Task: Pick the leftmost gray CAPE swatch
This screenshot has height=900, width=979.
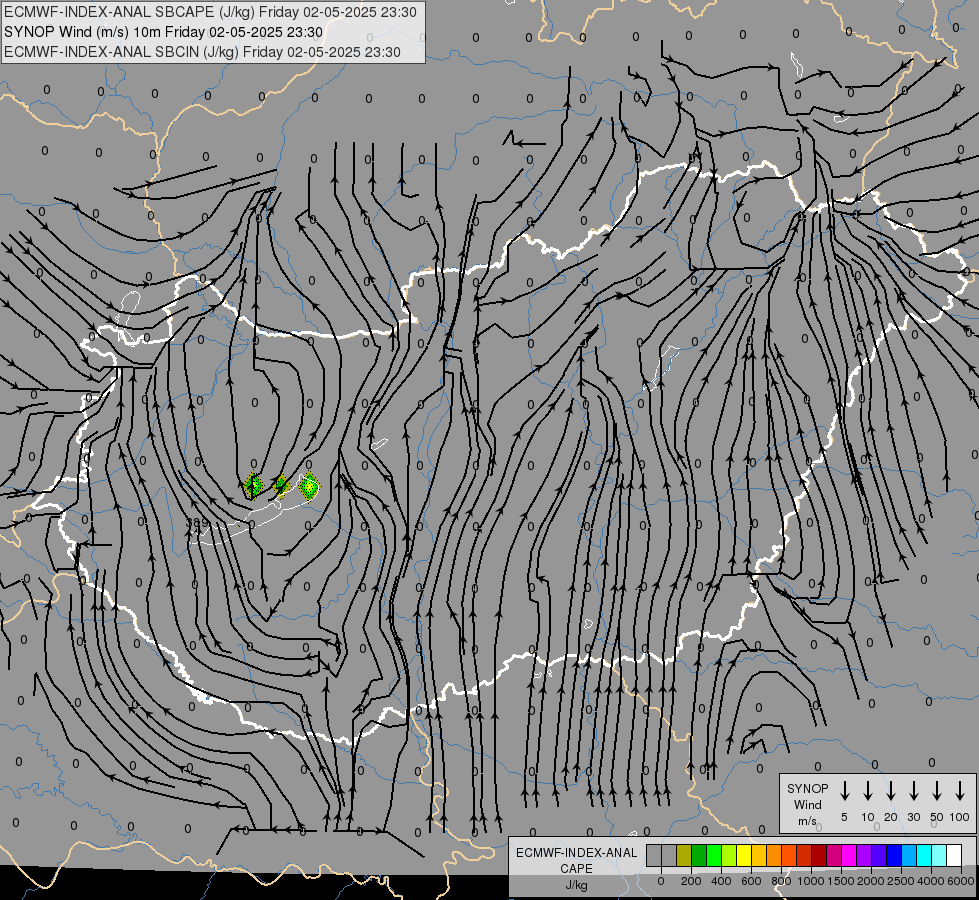Action: coord(654,856)
